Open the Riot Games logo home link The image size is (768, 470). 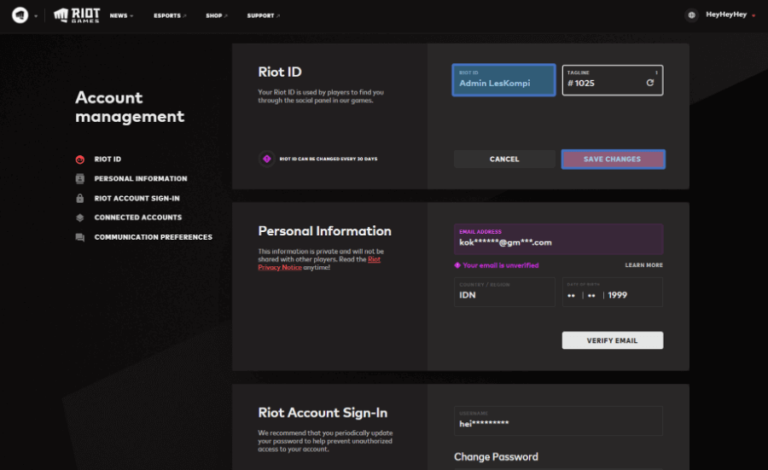pos(76,15)
